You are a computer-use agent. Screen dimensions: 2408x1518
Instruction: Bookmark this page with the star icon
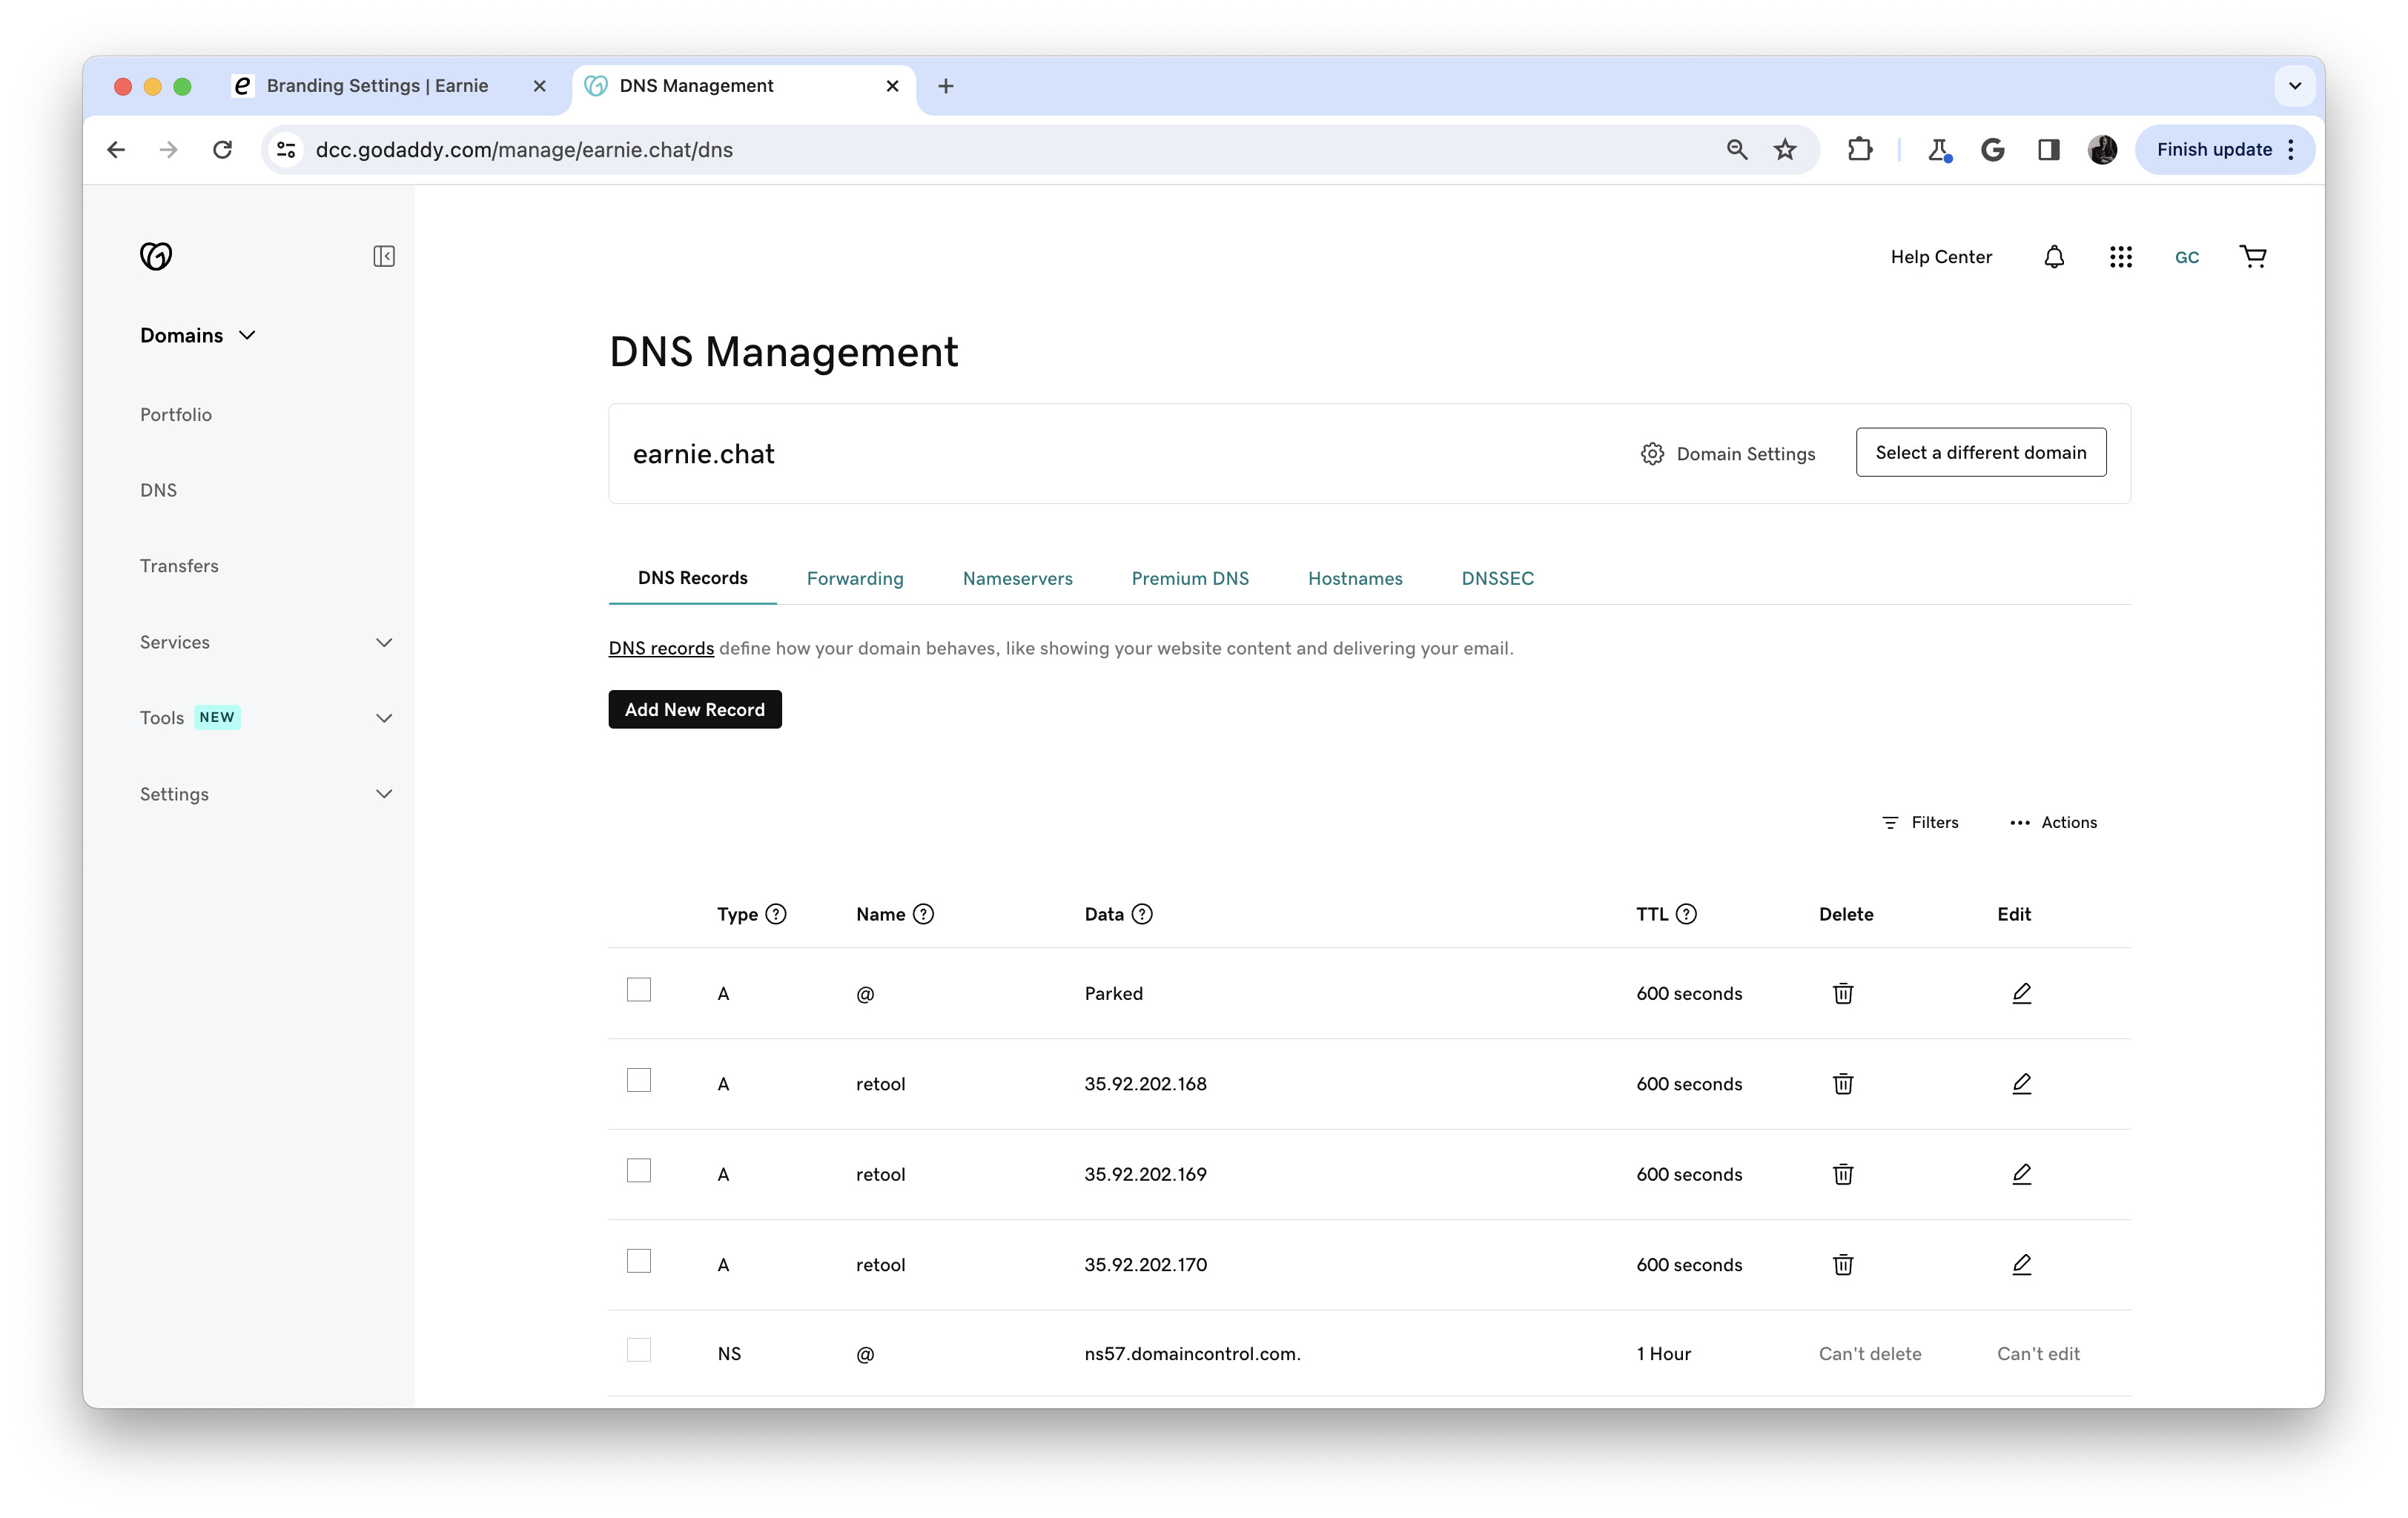1785,149
